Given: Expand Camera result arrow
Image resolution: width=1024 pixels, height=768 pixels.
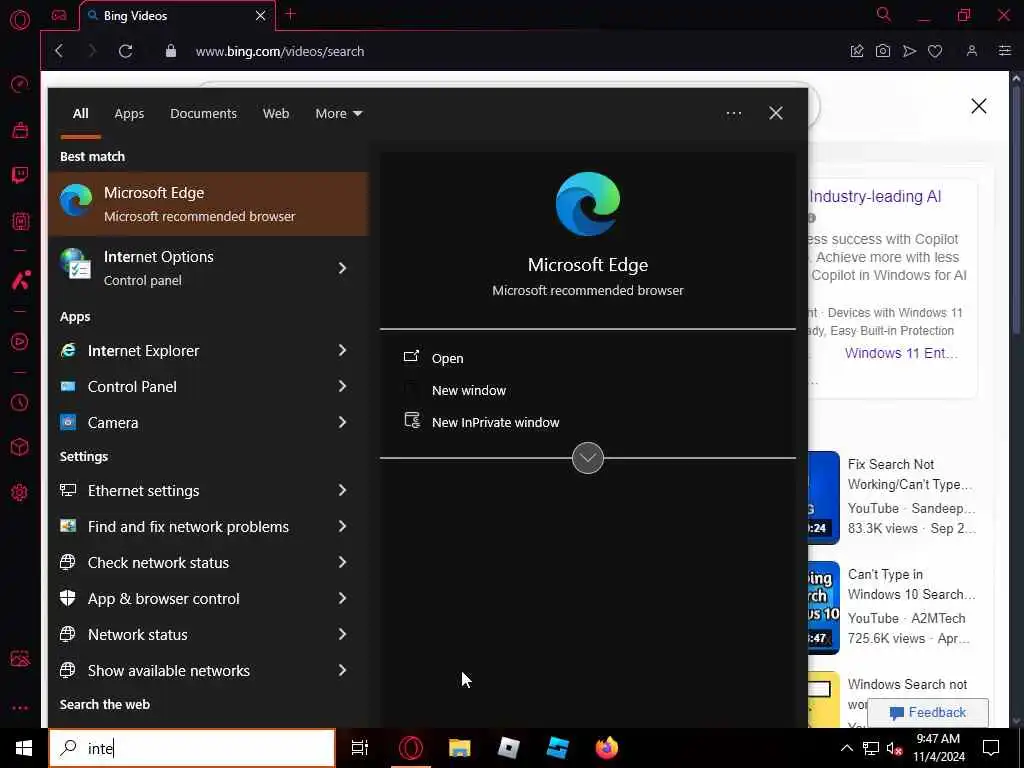Looking at the screenshot, I should pos(342,423).
